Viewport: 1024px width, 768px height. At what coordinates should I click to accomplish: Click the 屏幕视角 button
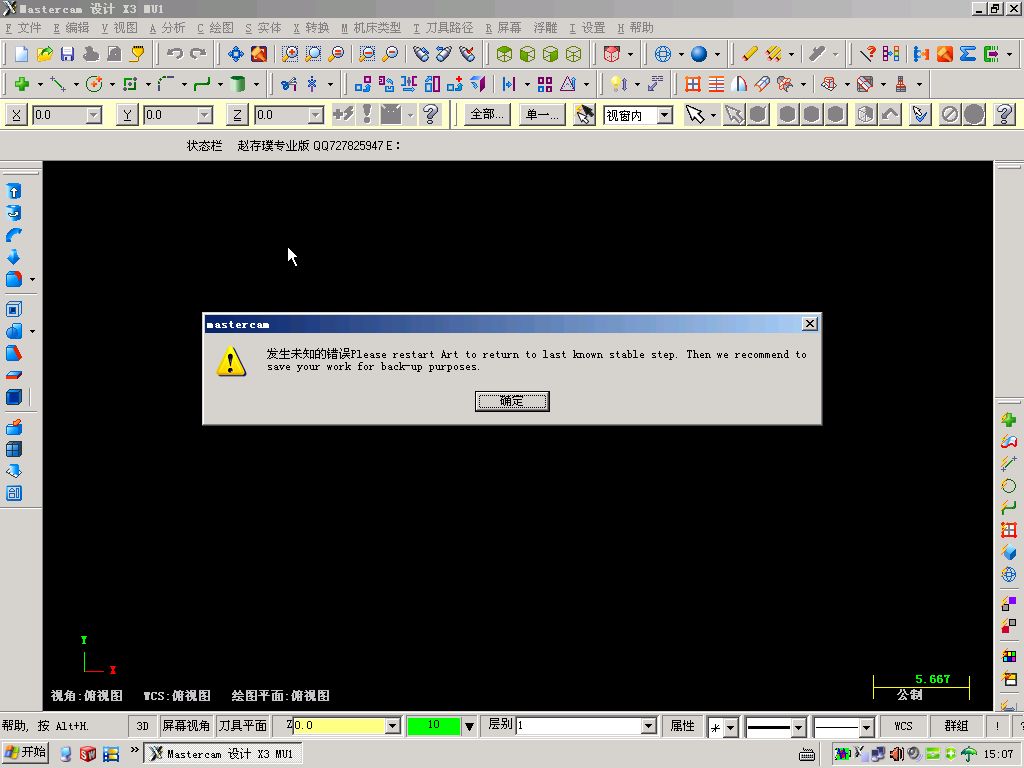(x=186, y=726)
